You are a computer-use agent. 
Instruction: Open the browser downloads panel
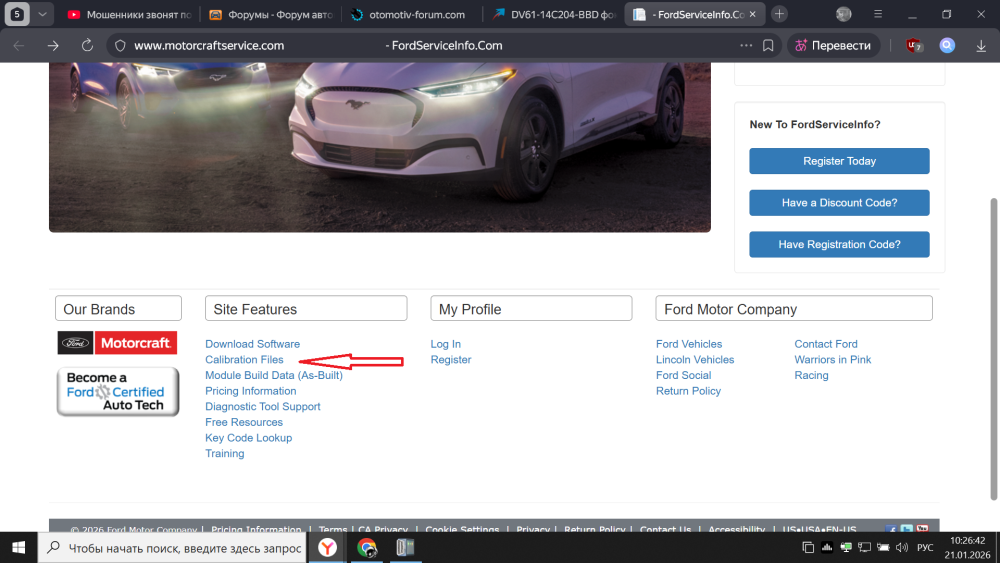981,45
